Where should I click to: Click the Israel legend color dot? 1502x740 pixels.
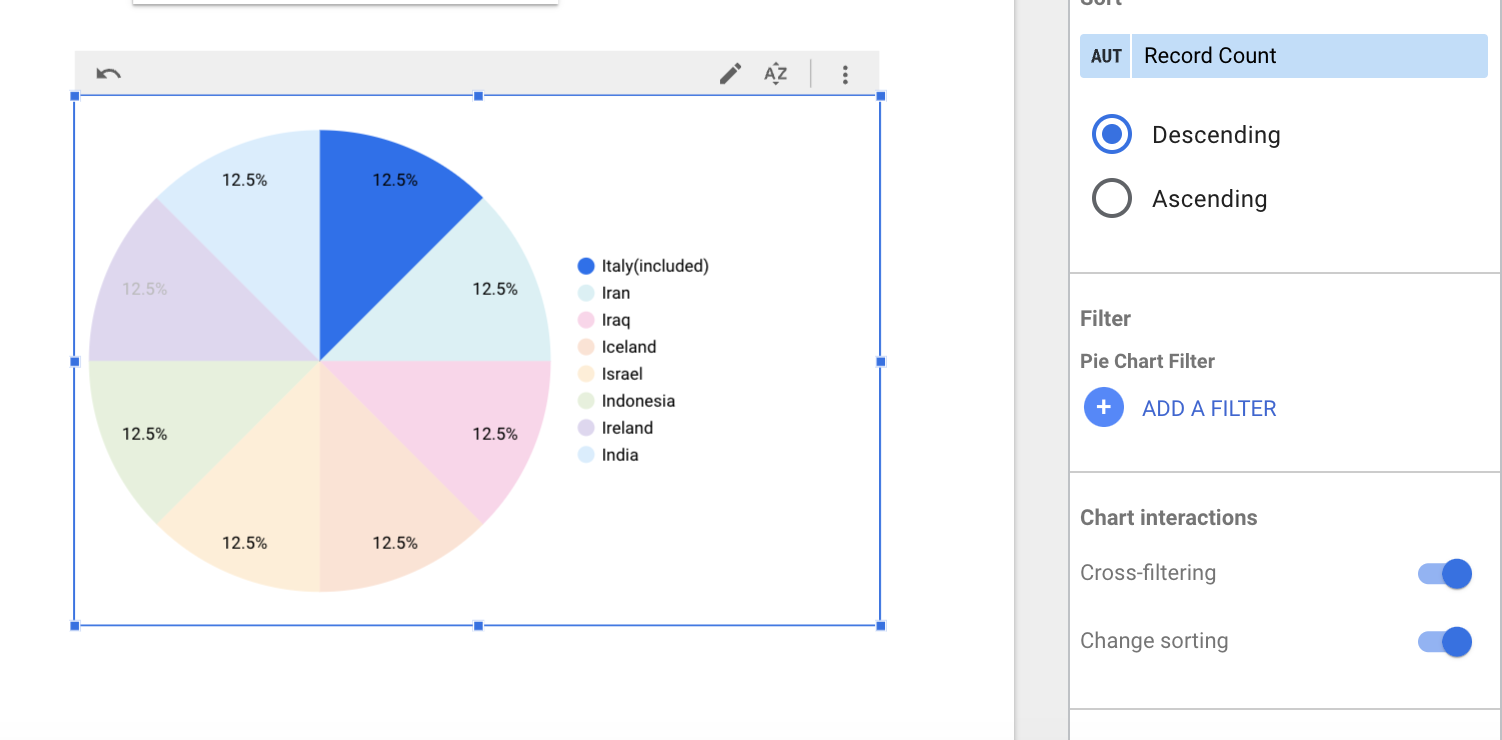coord(586,374)
